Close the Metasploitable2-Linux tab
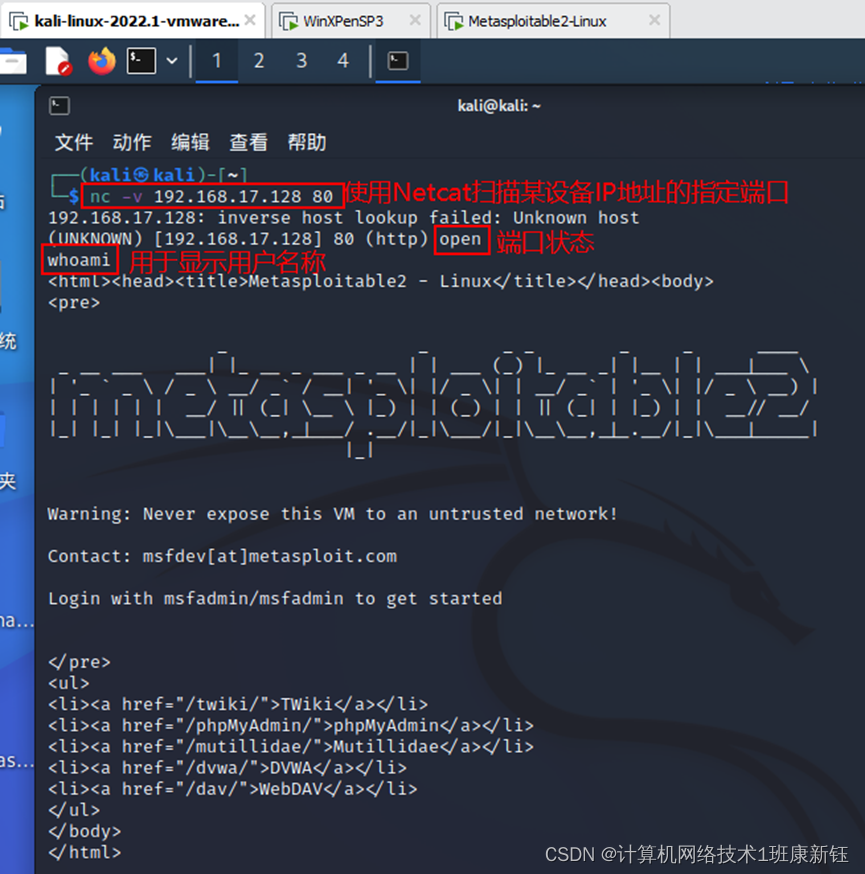865x874 pixels. coord(655,21)
